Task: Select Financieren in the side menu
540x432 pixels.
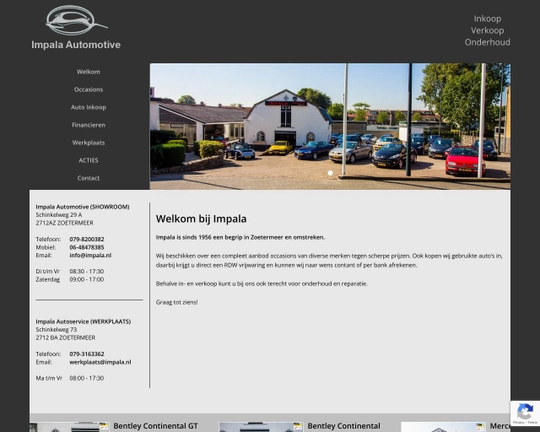Action: tap(89, 125)
